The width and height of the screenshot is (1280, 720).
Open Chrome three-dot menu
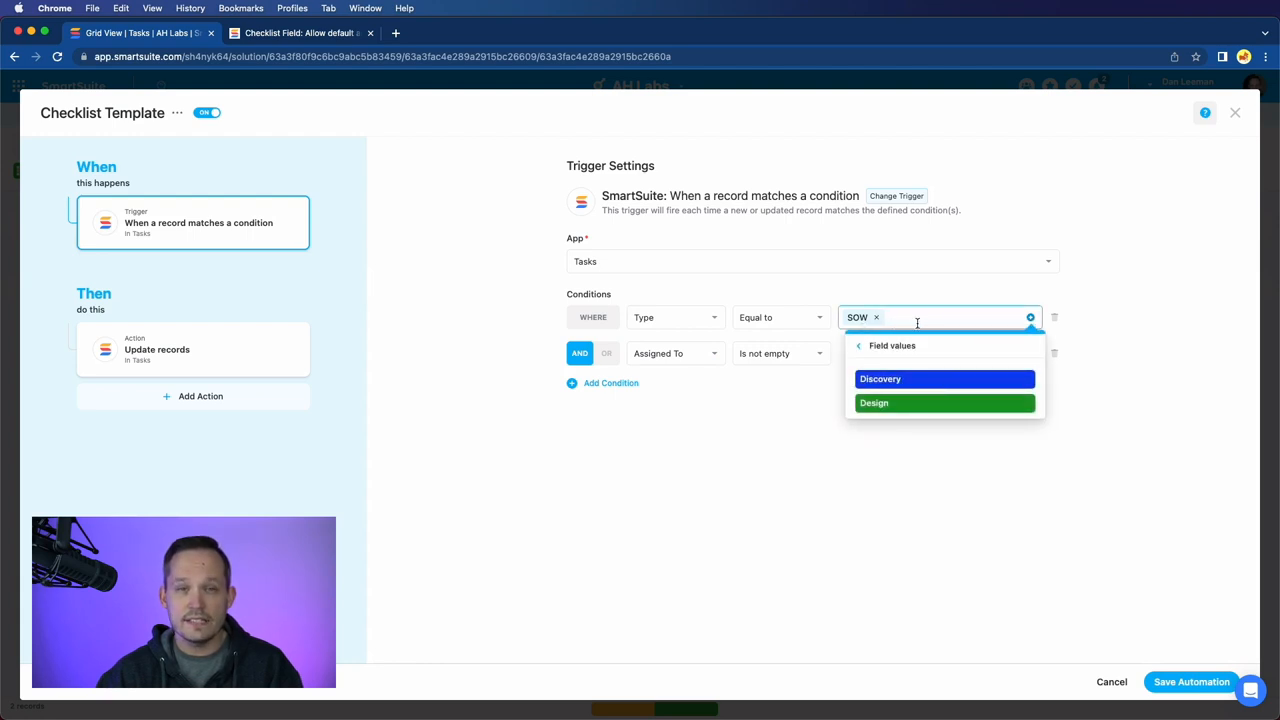tap(1265, 57)
